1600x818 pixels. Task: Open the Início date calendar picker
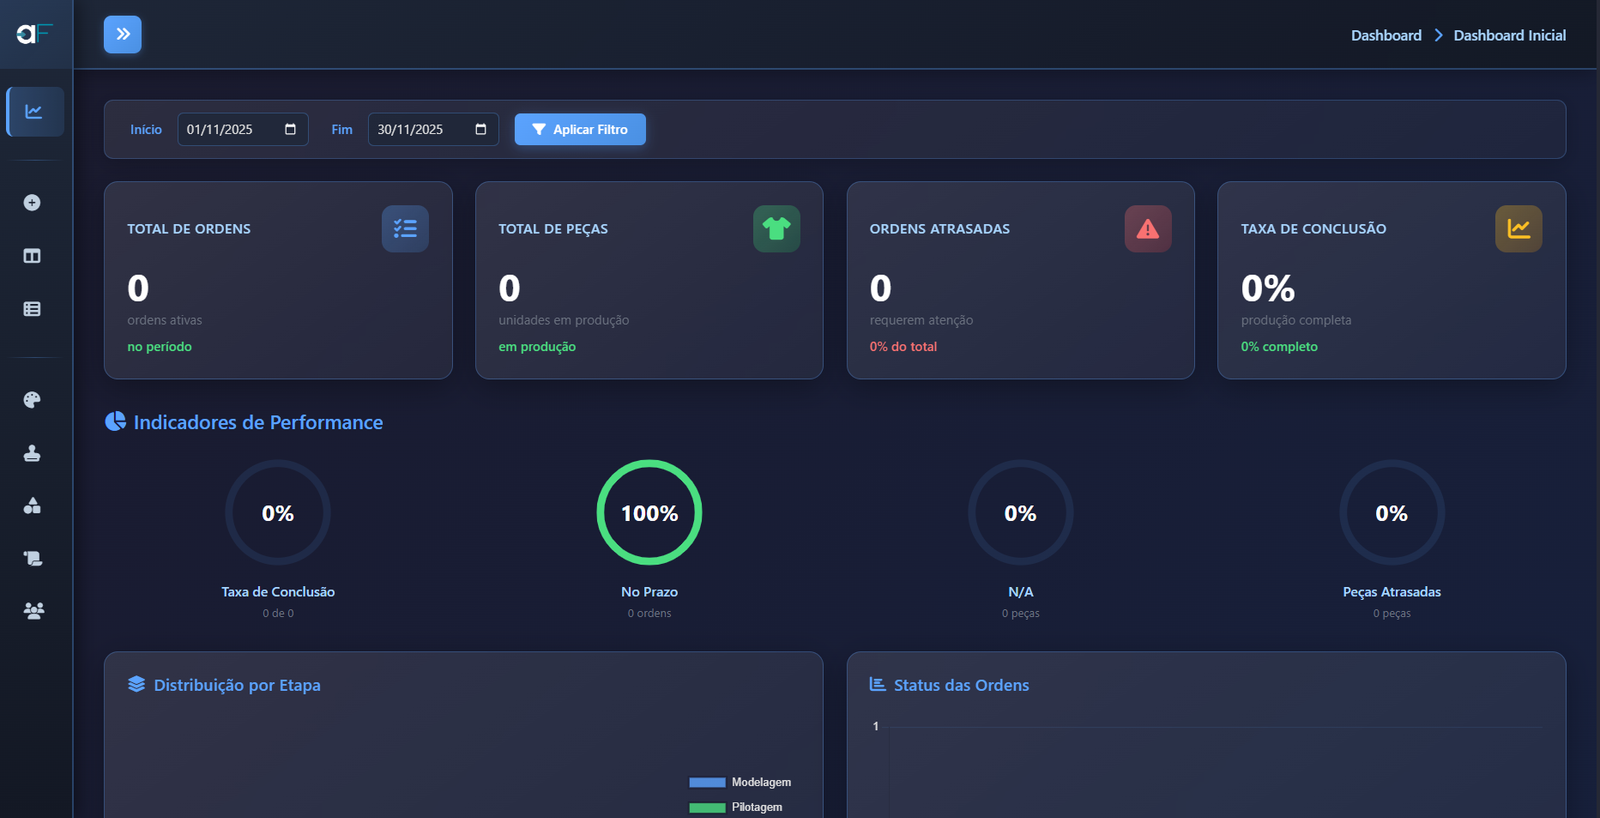pos(290,130)
